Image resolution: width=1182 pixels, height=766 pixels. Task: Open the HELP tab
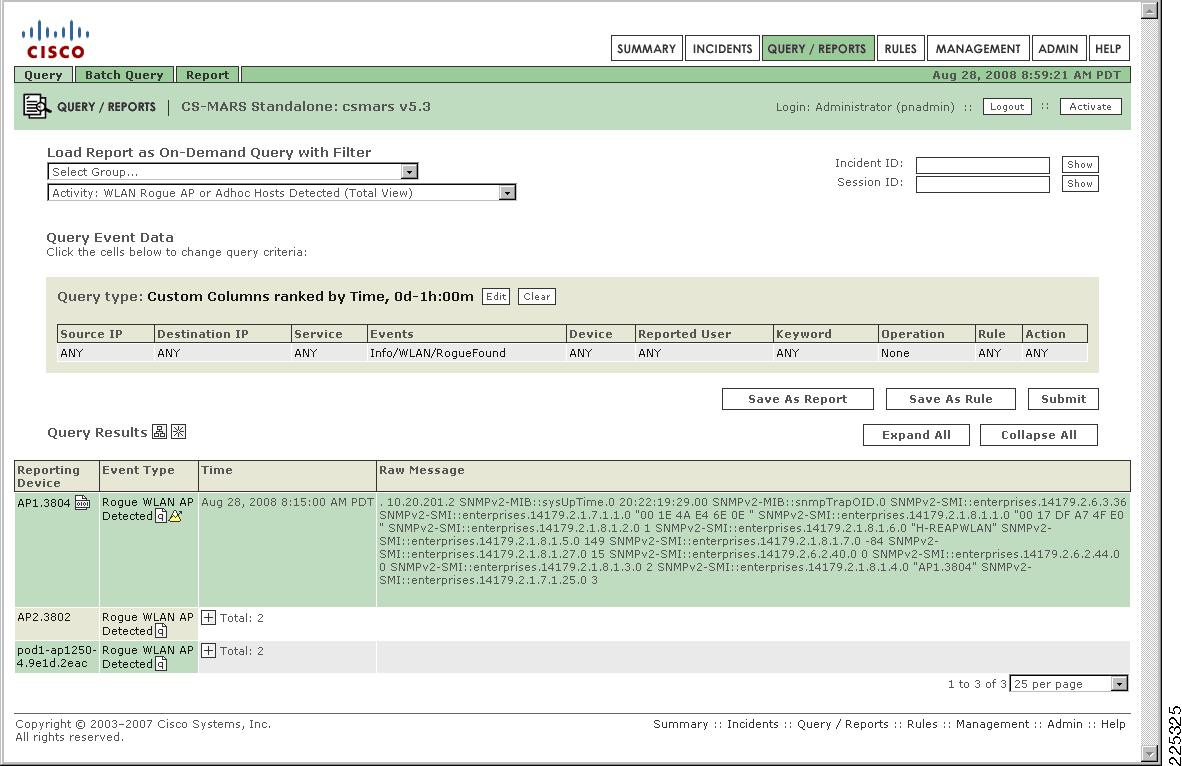tap(1108, 49)
